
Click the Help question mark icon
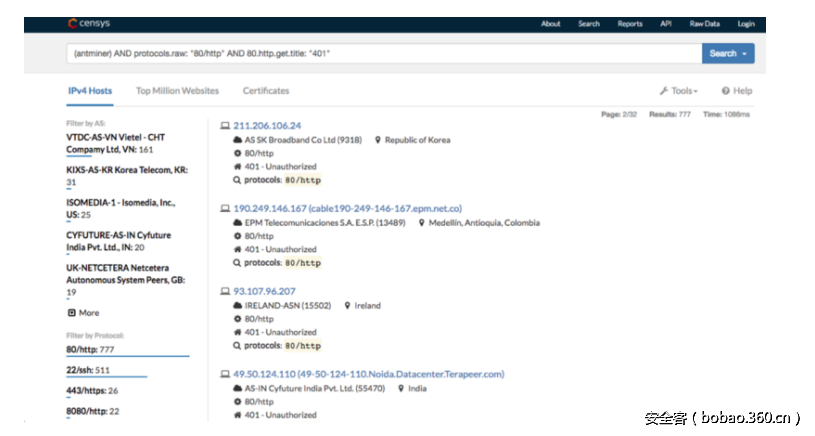click(726, 91)
